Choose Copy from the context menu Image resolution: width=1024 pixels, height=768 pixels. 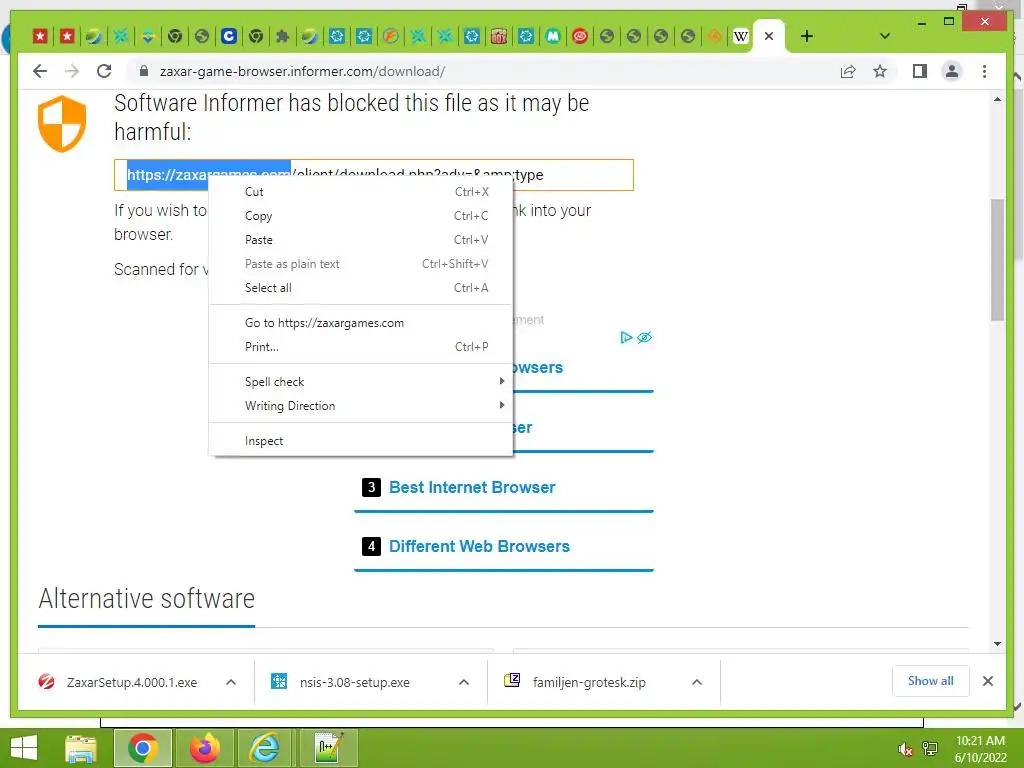point(360,216)
